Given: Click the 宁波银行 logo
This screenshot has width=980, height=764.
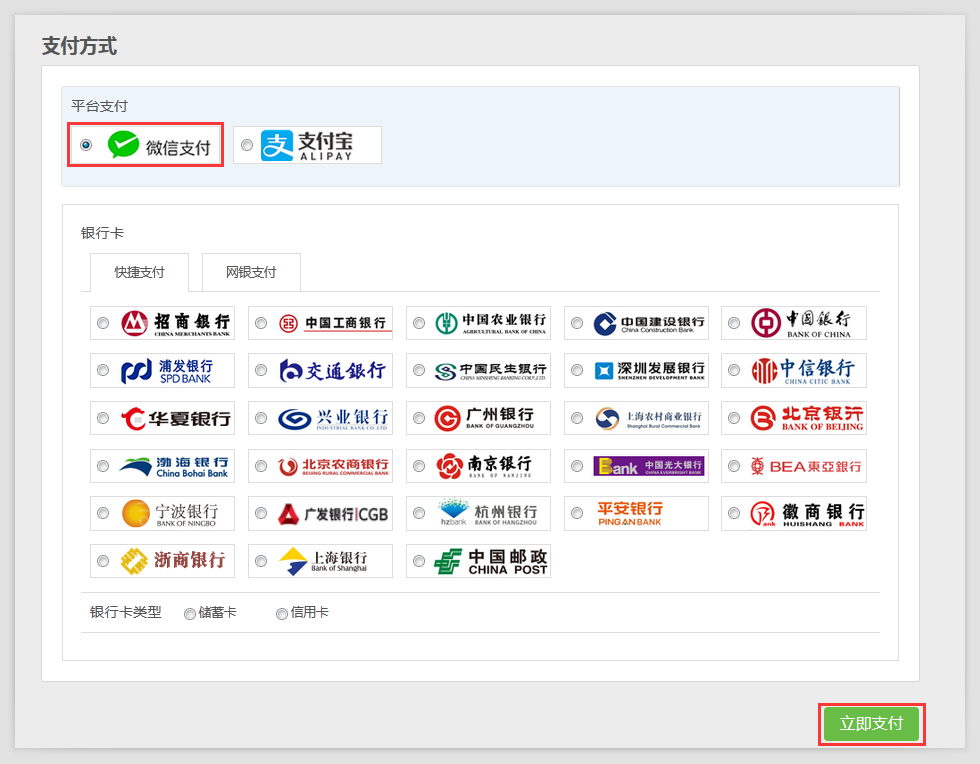Looking at the screenshot, I should coord(170,513).
